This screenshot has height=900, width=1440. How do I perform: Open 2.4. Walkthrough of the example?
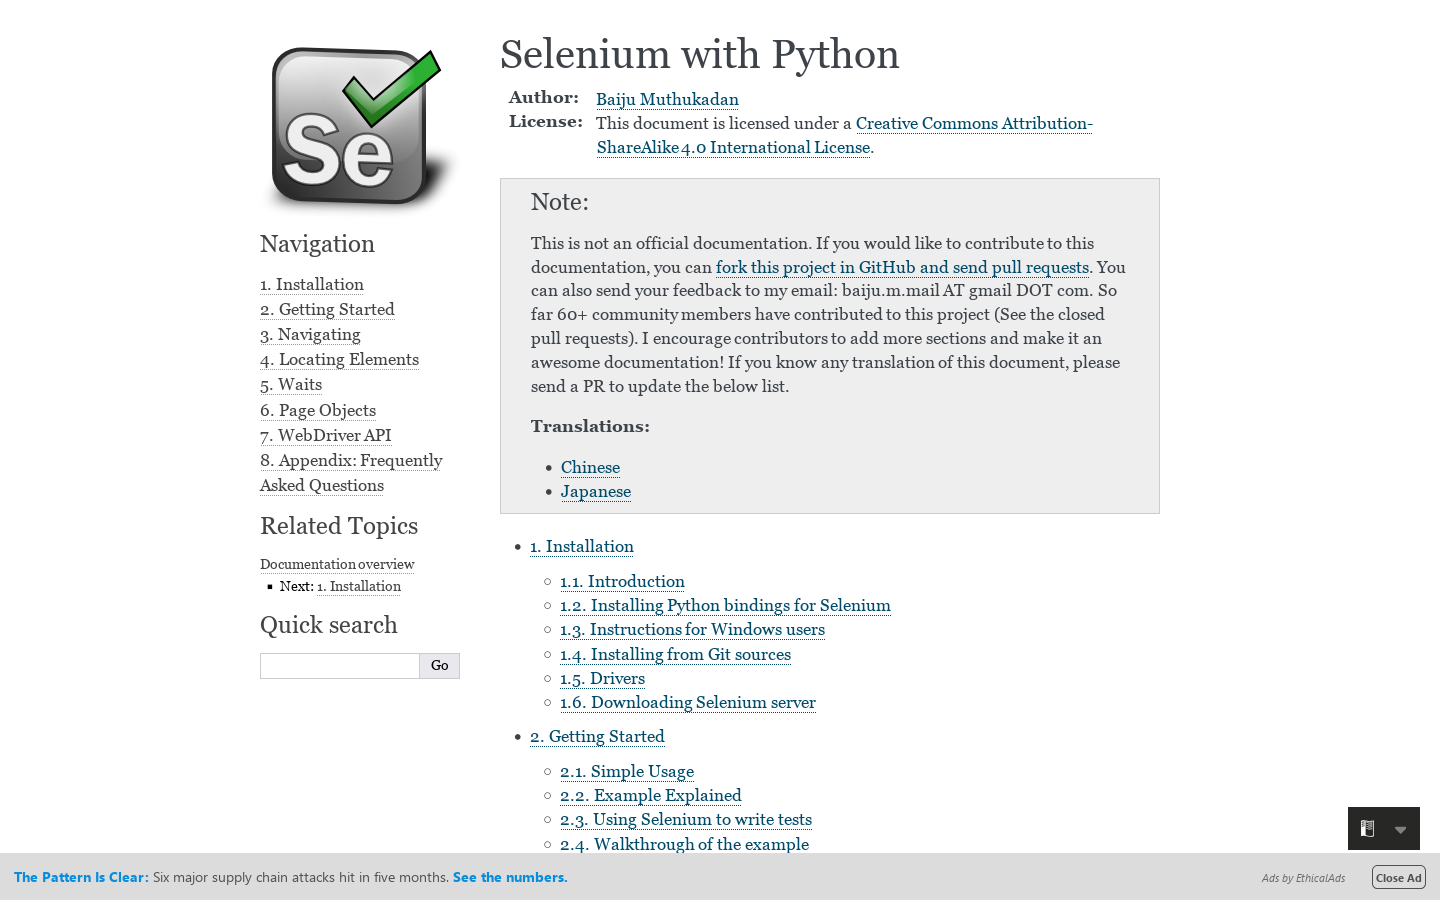684,844
